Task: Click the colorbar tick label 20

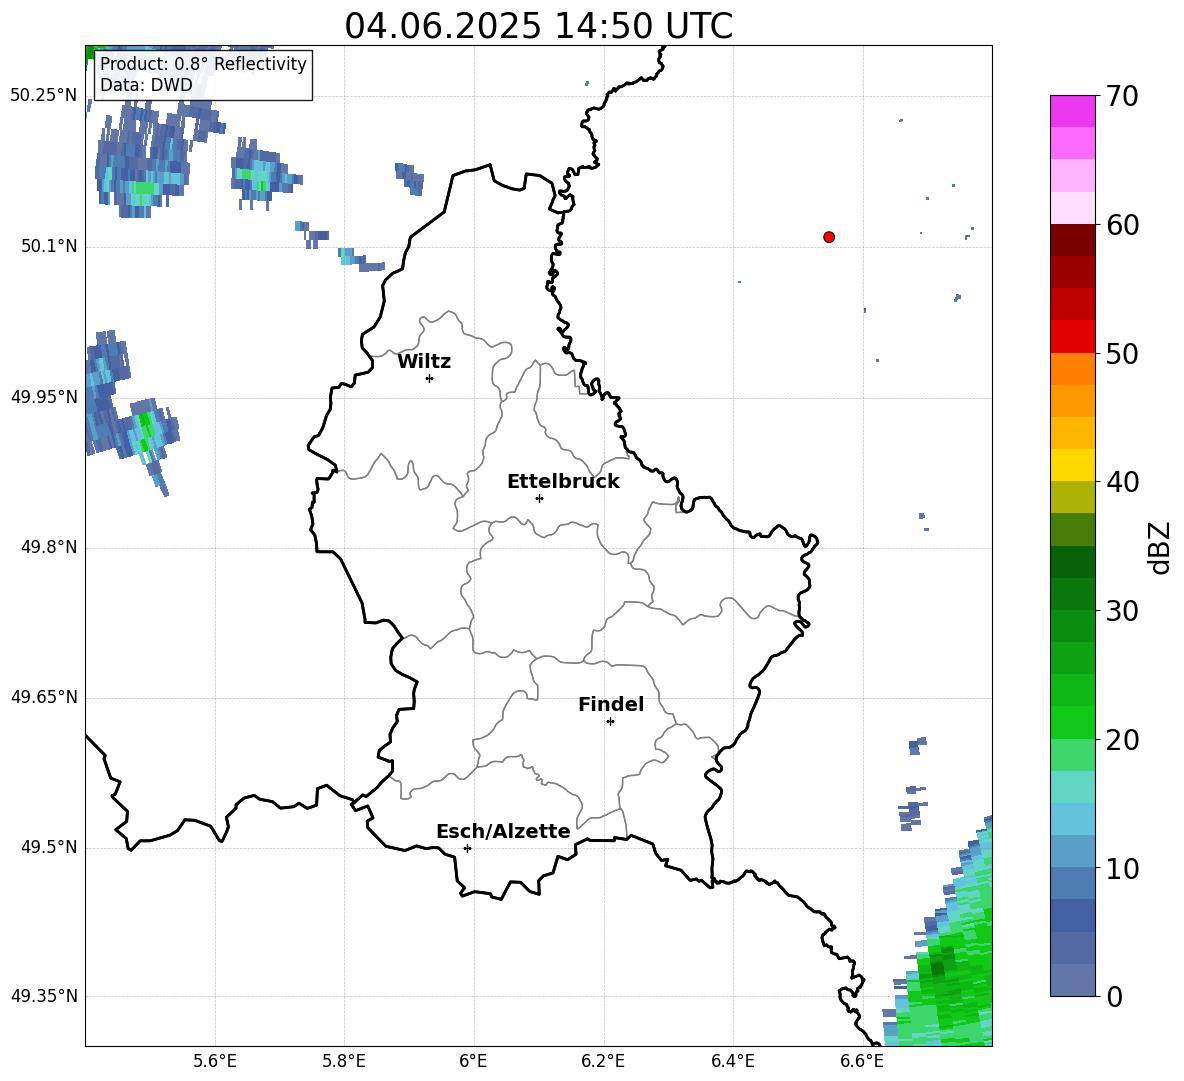Action: 1122,741
